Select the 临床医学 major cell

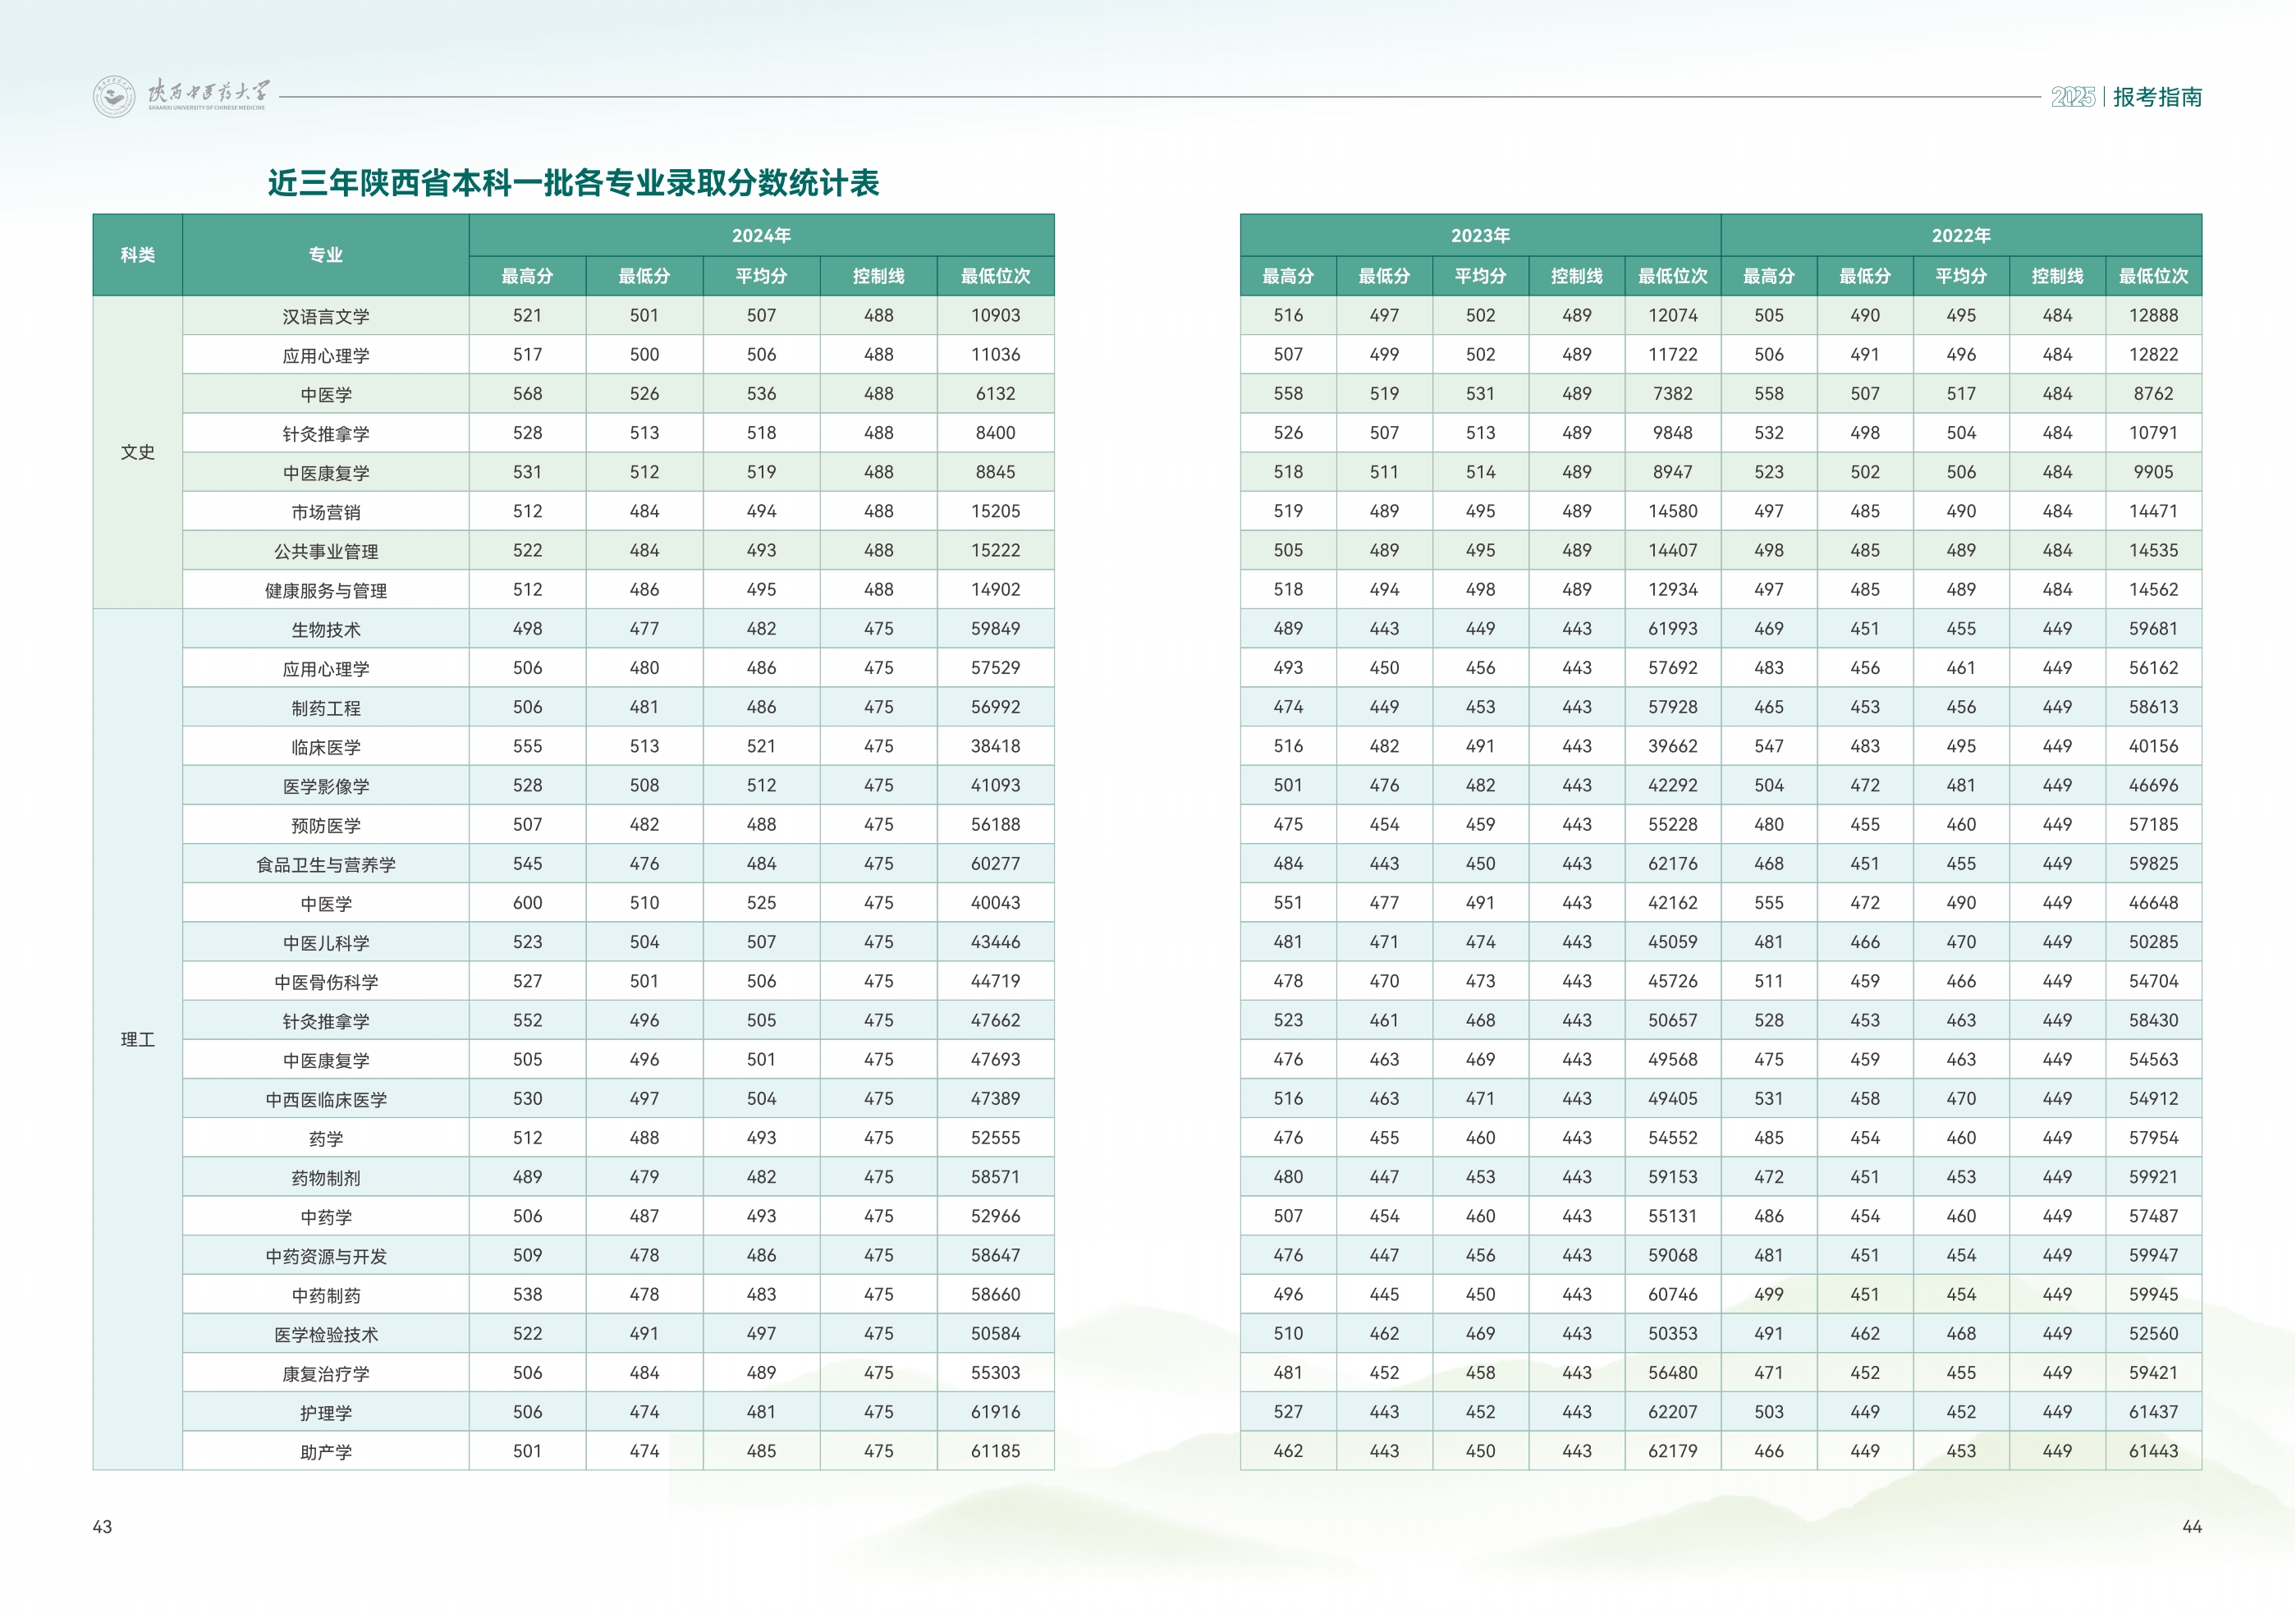coord(326,747)
